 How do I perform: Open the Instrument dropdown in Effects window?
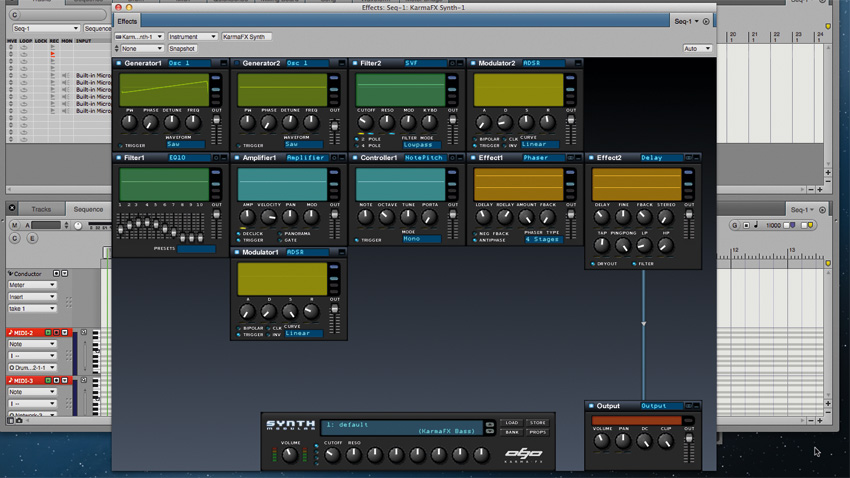(x=192, y=36)
